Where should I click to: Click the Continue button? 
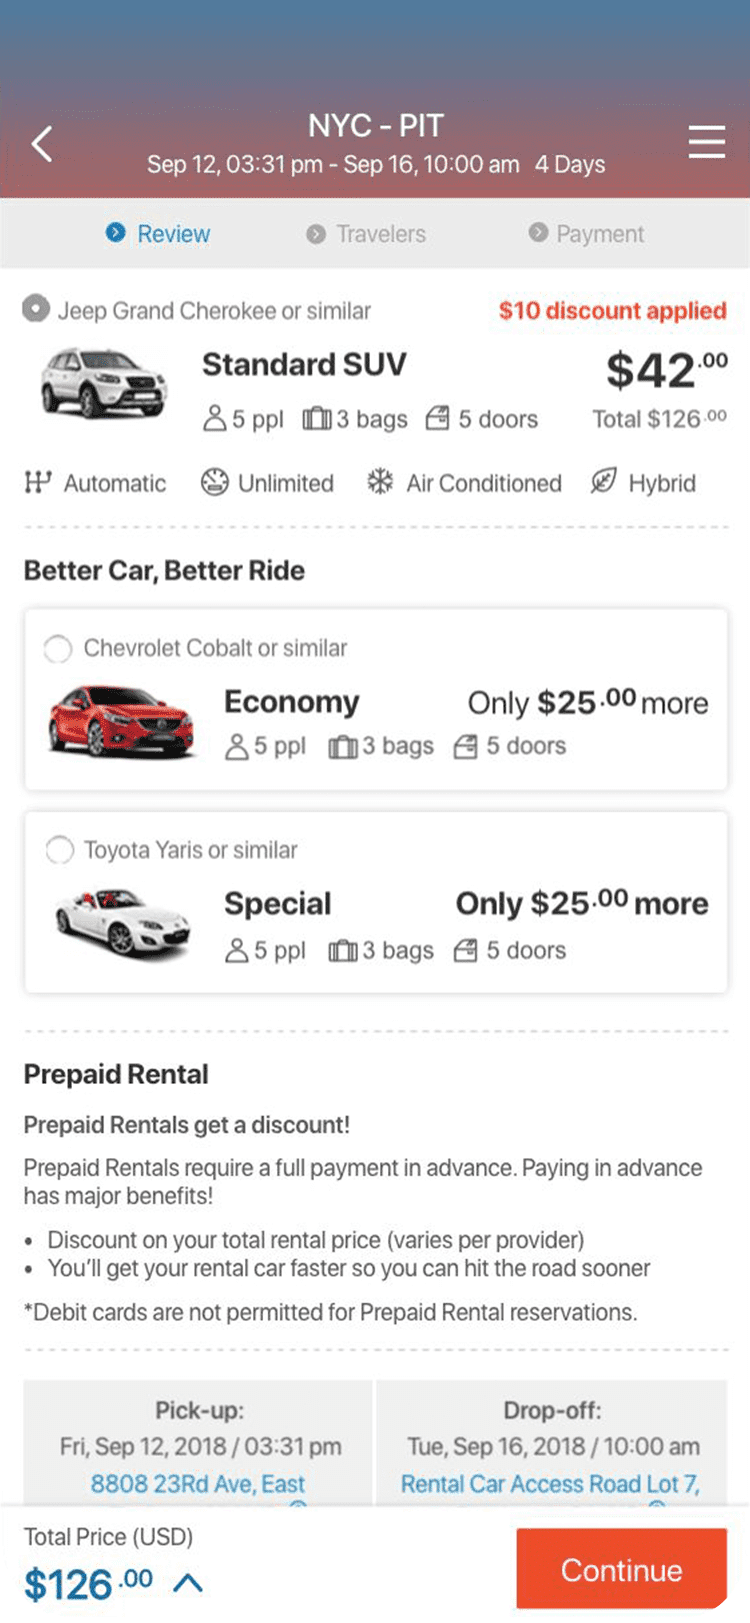(621, 1569)
